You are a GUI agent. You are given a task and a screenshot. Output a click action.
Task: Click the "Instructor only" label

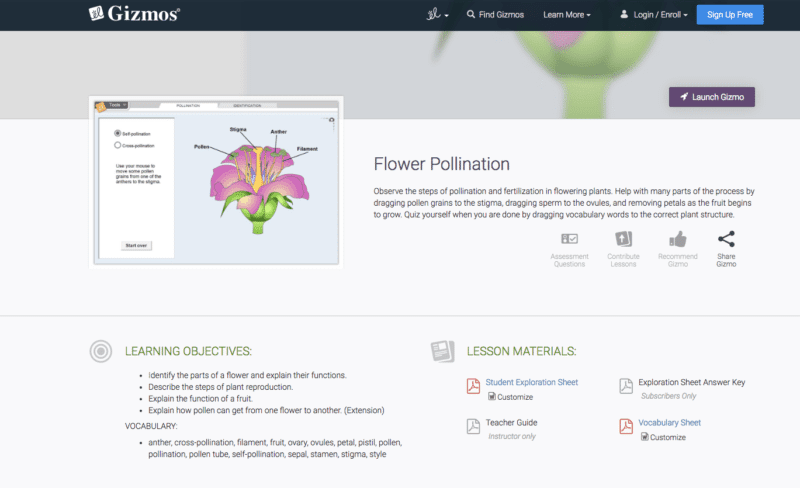pyautogui.click(x=512, y=436)
